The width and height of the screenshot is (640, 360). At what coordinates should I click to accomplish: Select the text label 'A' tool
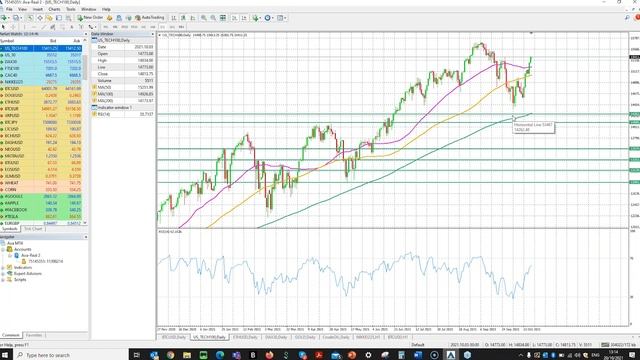(72, 27)
